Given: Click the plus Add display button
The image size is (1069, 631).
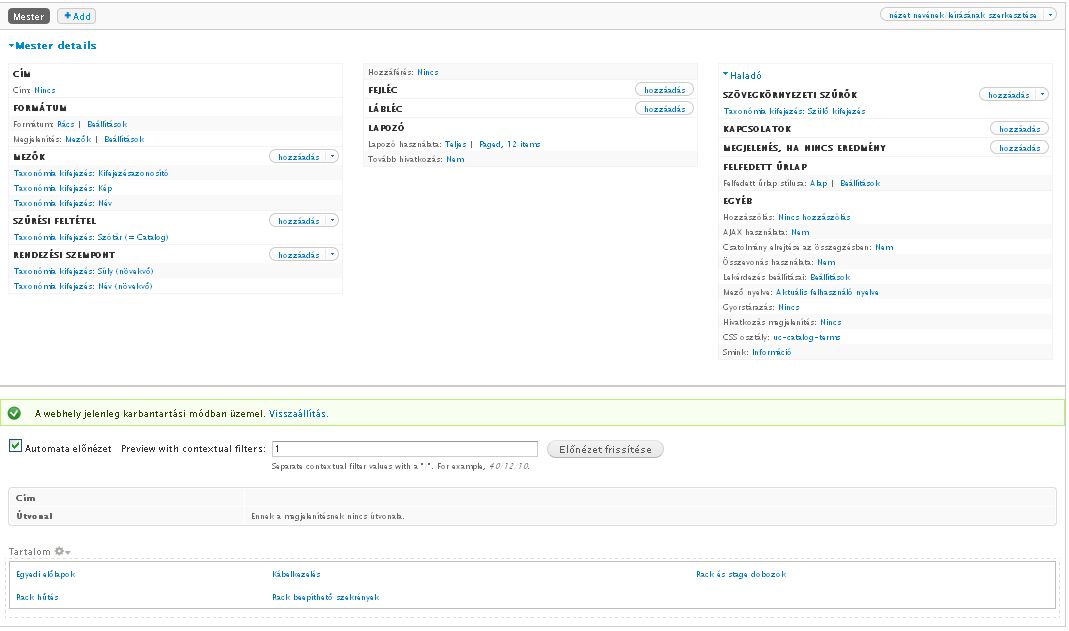Looking at the screenshot, I should point(76,16).
